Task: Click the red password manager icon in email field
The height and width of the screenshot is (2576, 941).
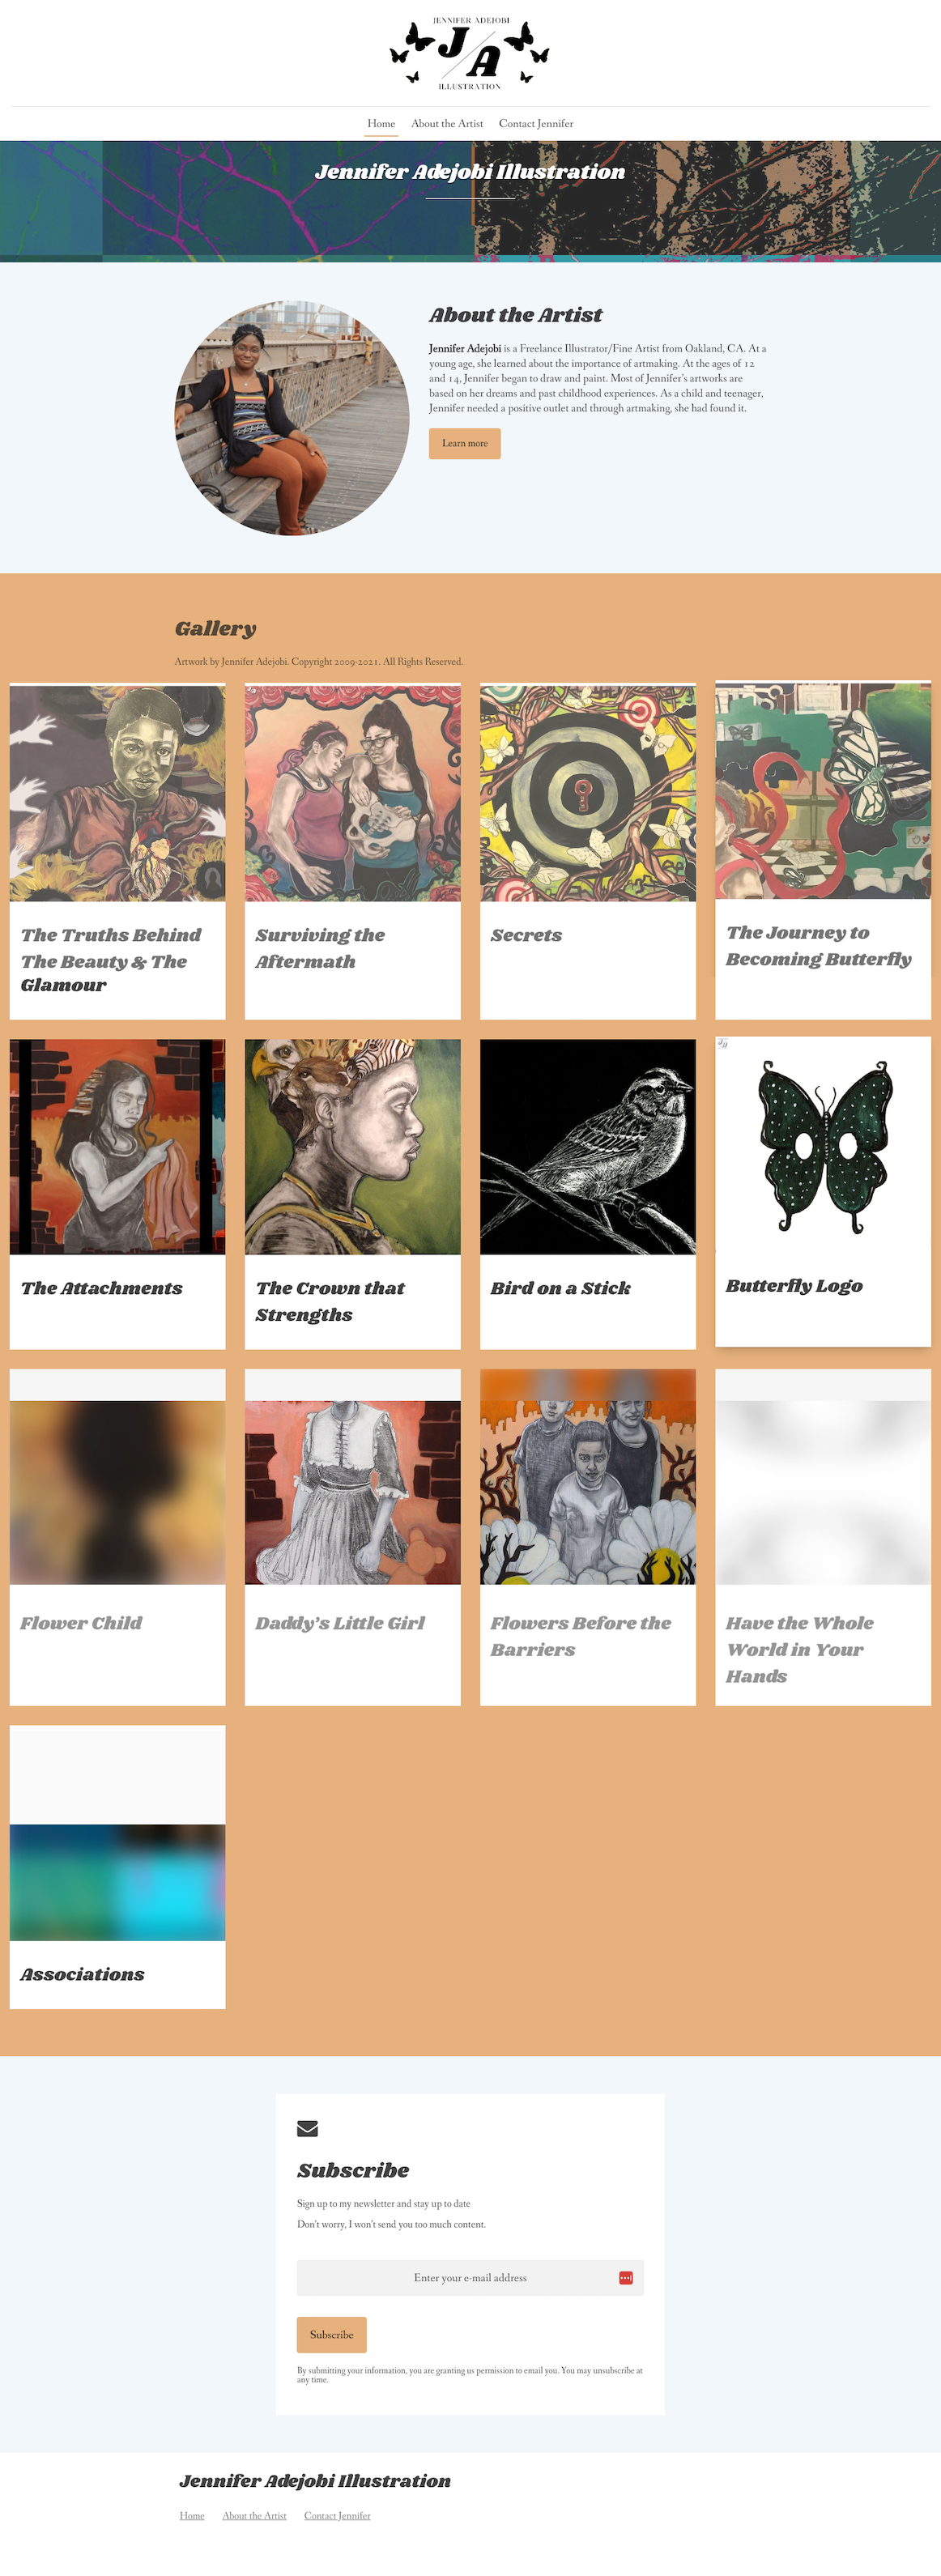Action: (x=626, y=2278)
